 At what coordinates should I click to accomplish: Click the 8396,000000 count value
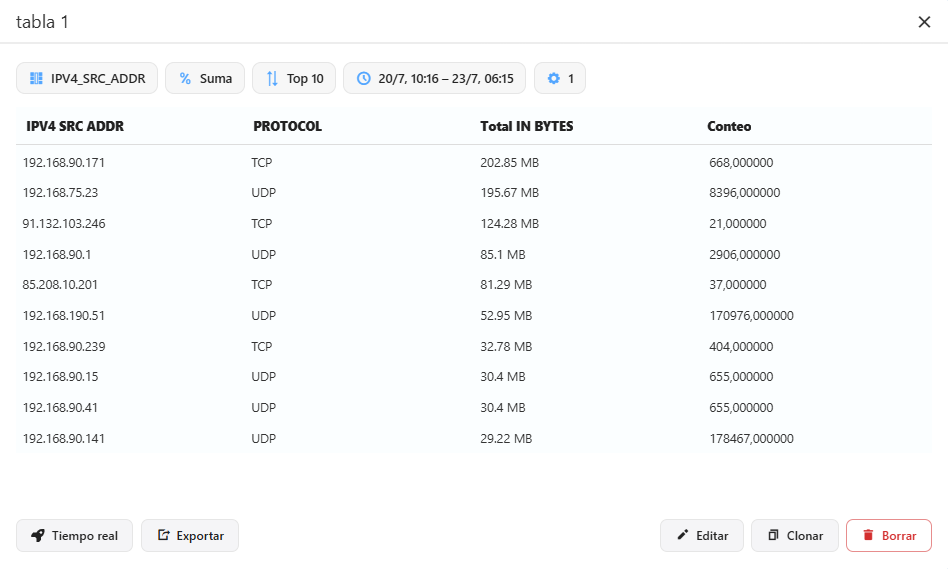pos(745,193)
